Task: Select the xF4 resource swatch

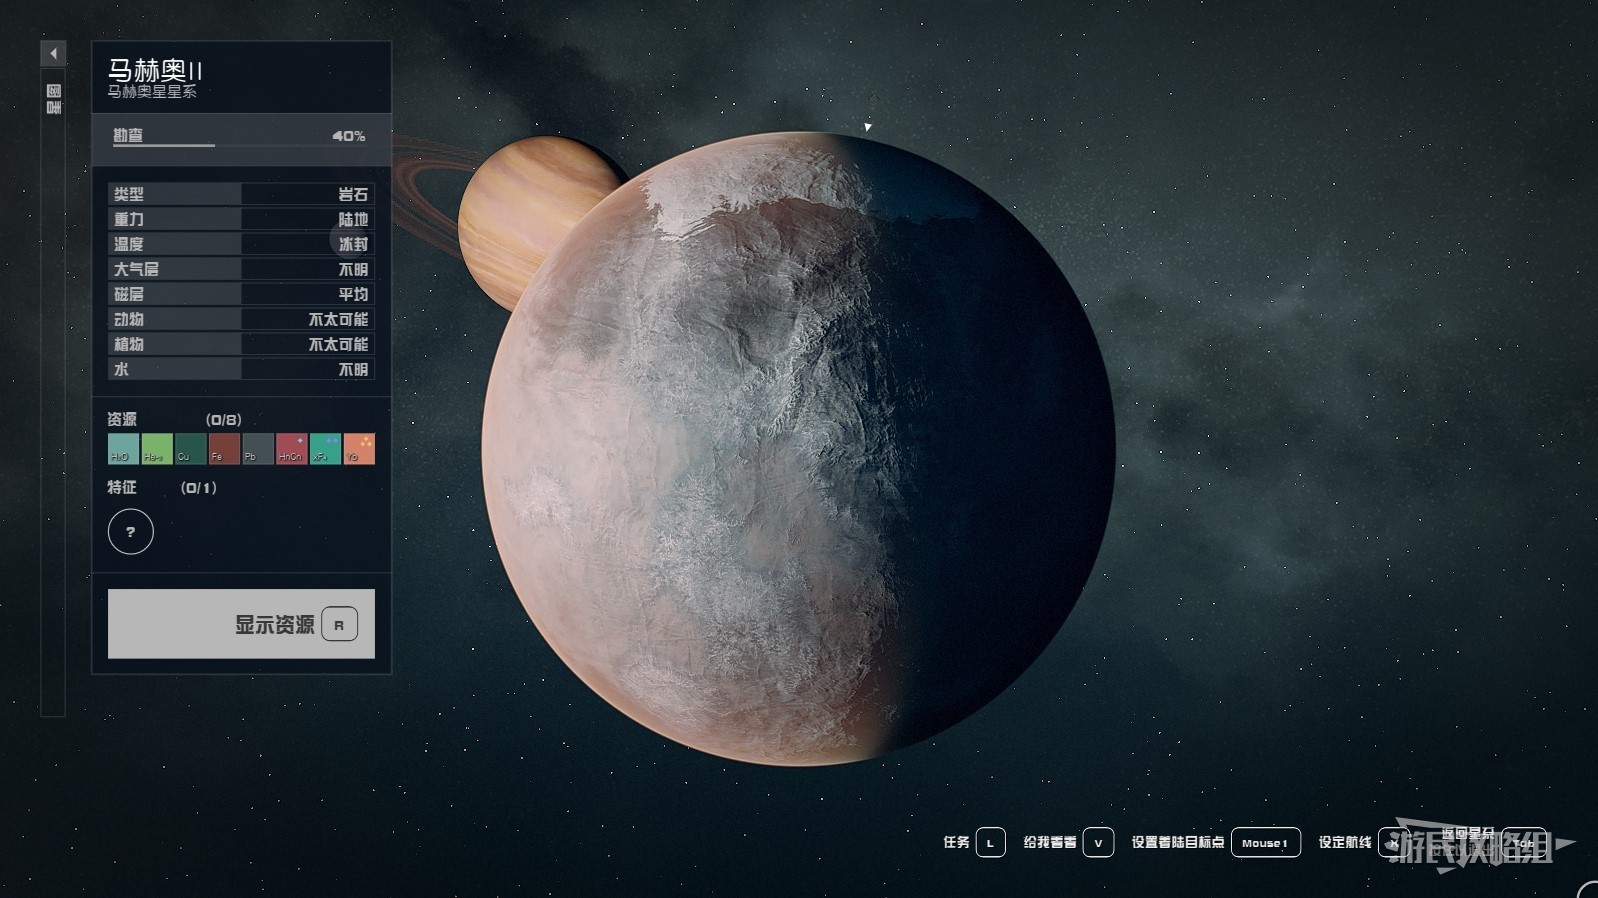Action: point(325,448)
